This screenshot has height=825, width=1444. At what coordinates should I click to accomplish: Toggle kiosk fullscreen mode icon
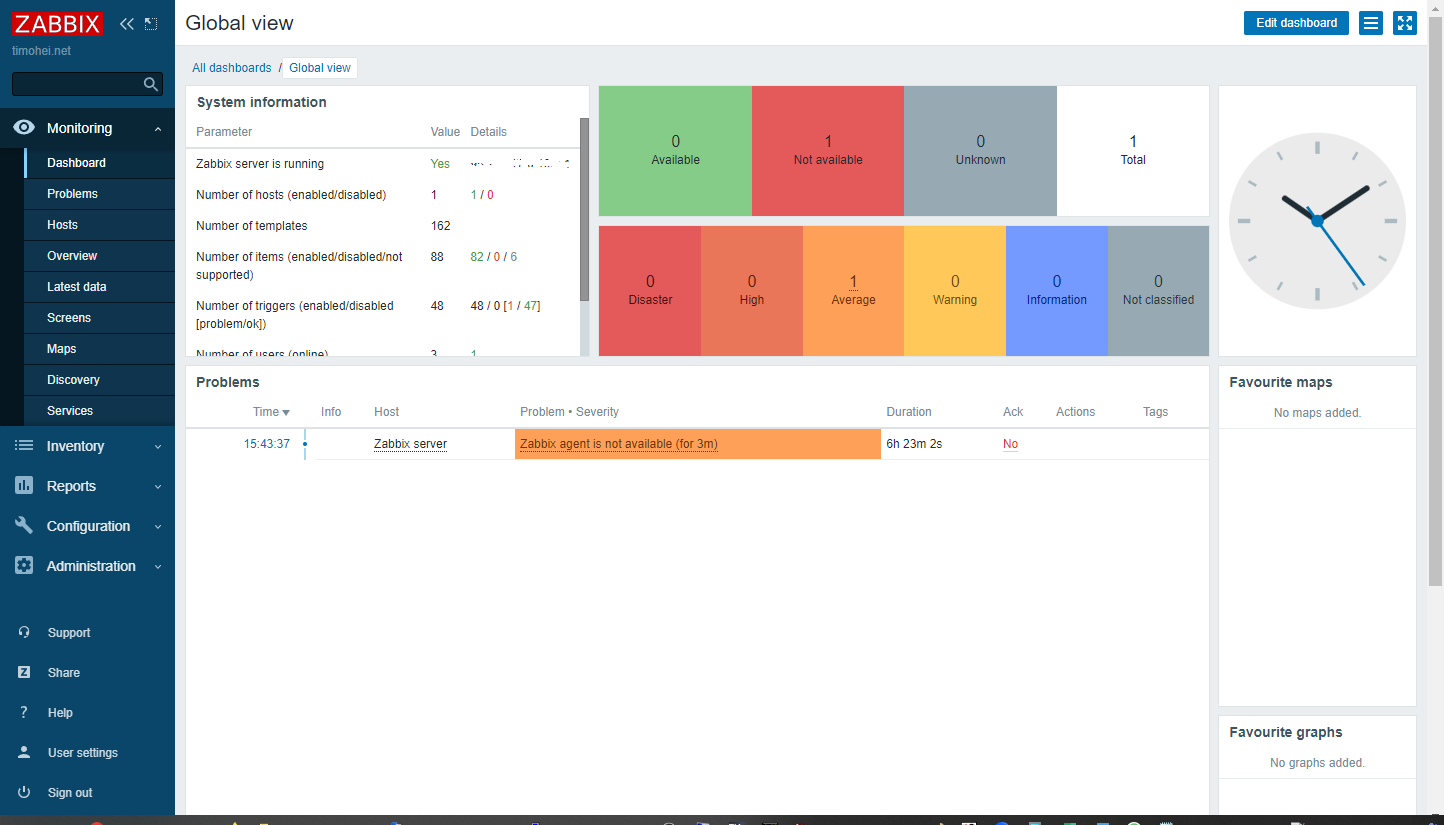tap(1405, 23)
